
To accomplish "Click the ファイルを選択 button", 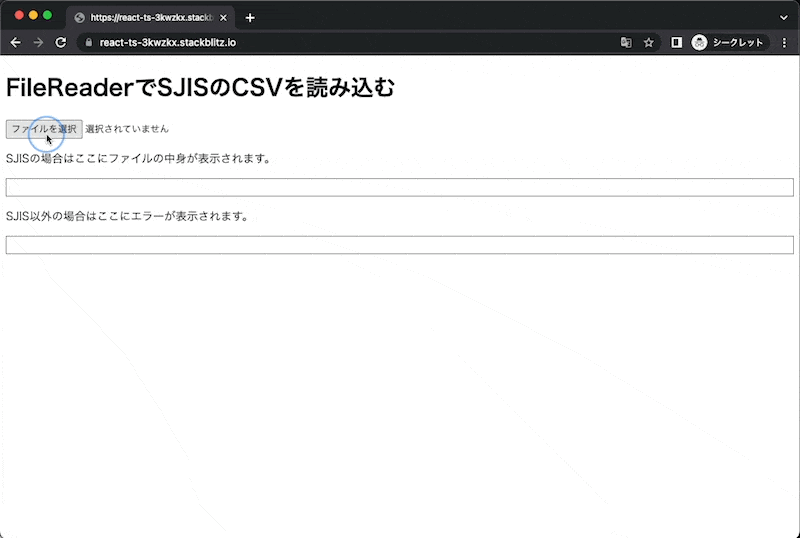I will [x=44, y=129].
